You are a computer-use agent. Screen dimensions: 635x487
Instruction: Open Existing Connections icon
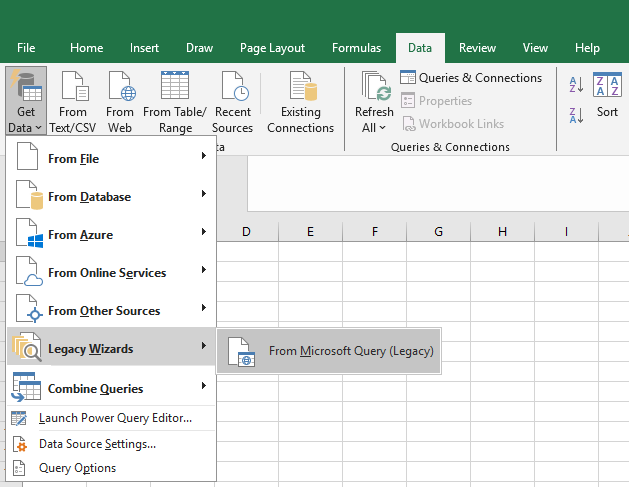(303, 86)
